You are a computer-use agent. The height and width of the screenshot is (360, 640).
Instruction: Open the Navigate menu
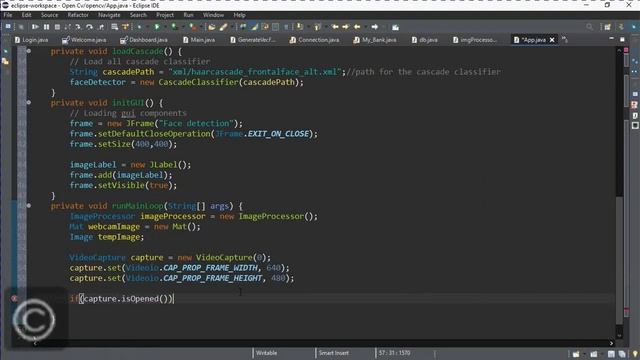[x=109, y=15]
